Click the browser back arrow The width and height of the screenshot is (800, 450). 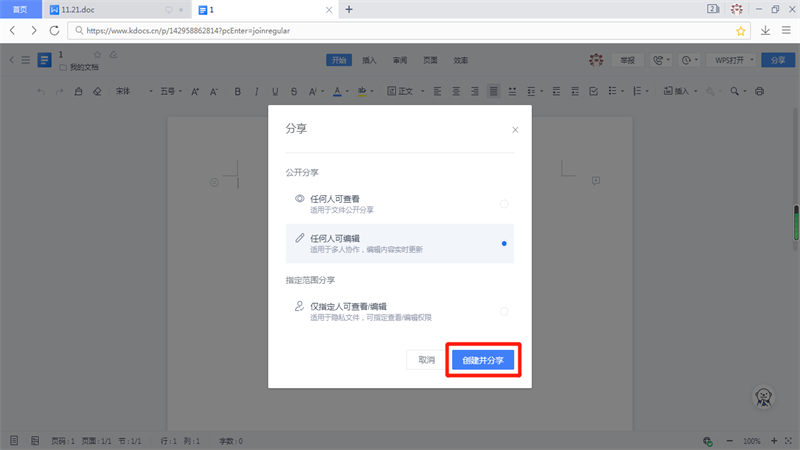click(13, 31)
